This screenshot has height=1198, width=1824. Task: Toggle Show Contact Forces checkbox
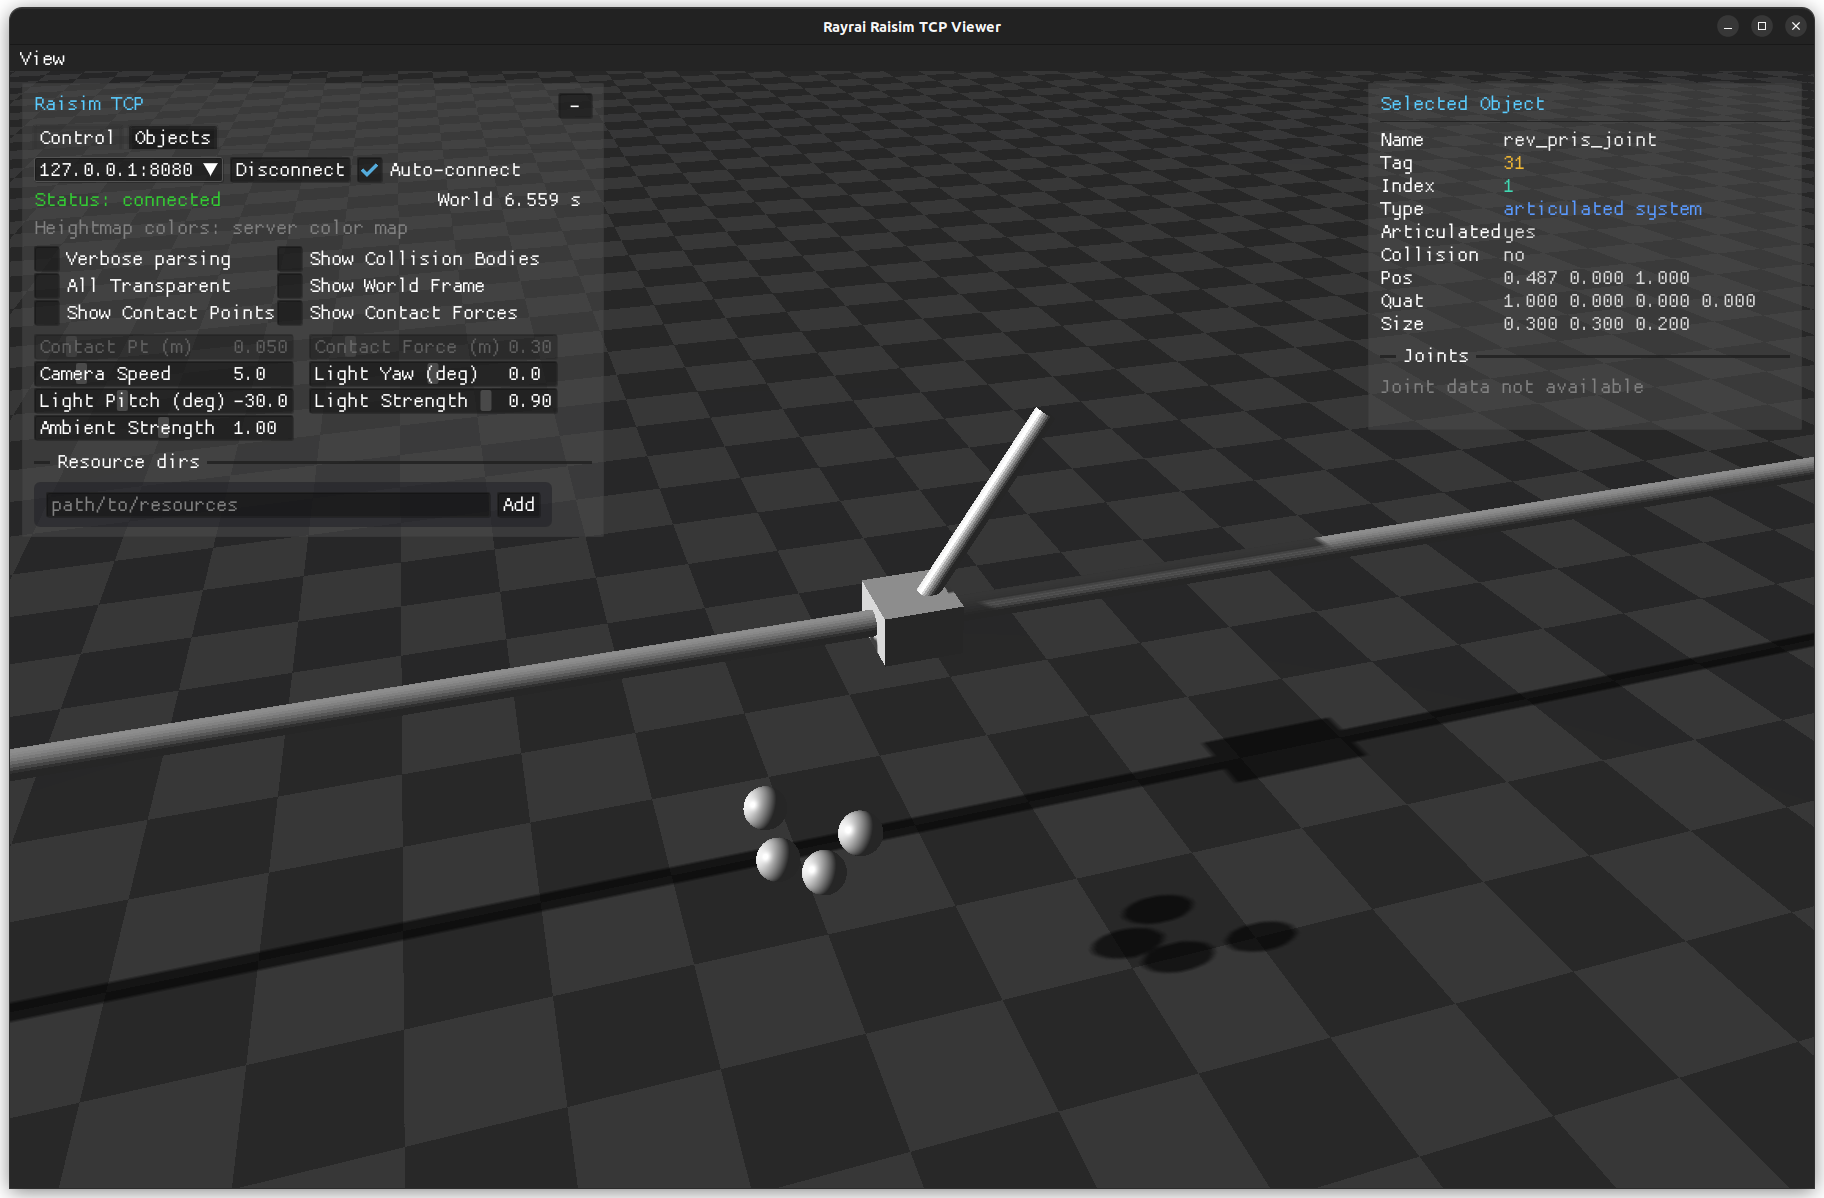(290, 313)
